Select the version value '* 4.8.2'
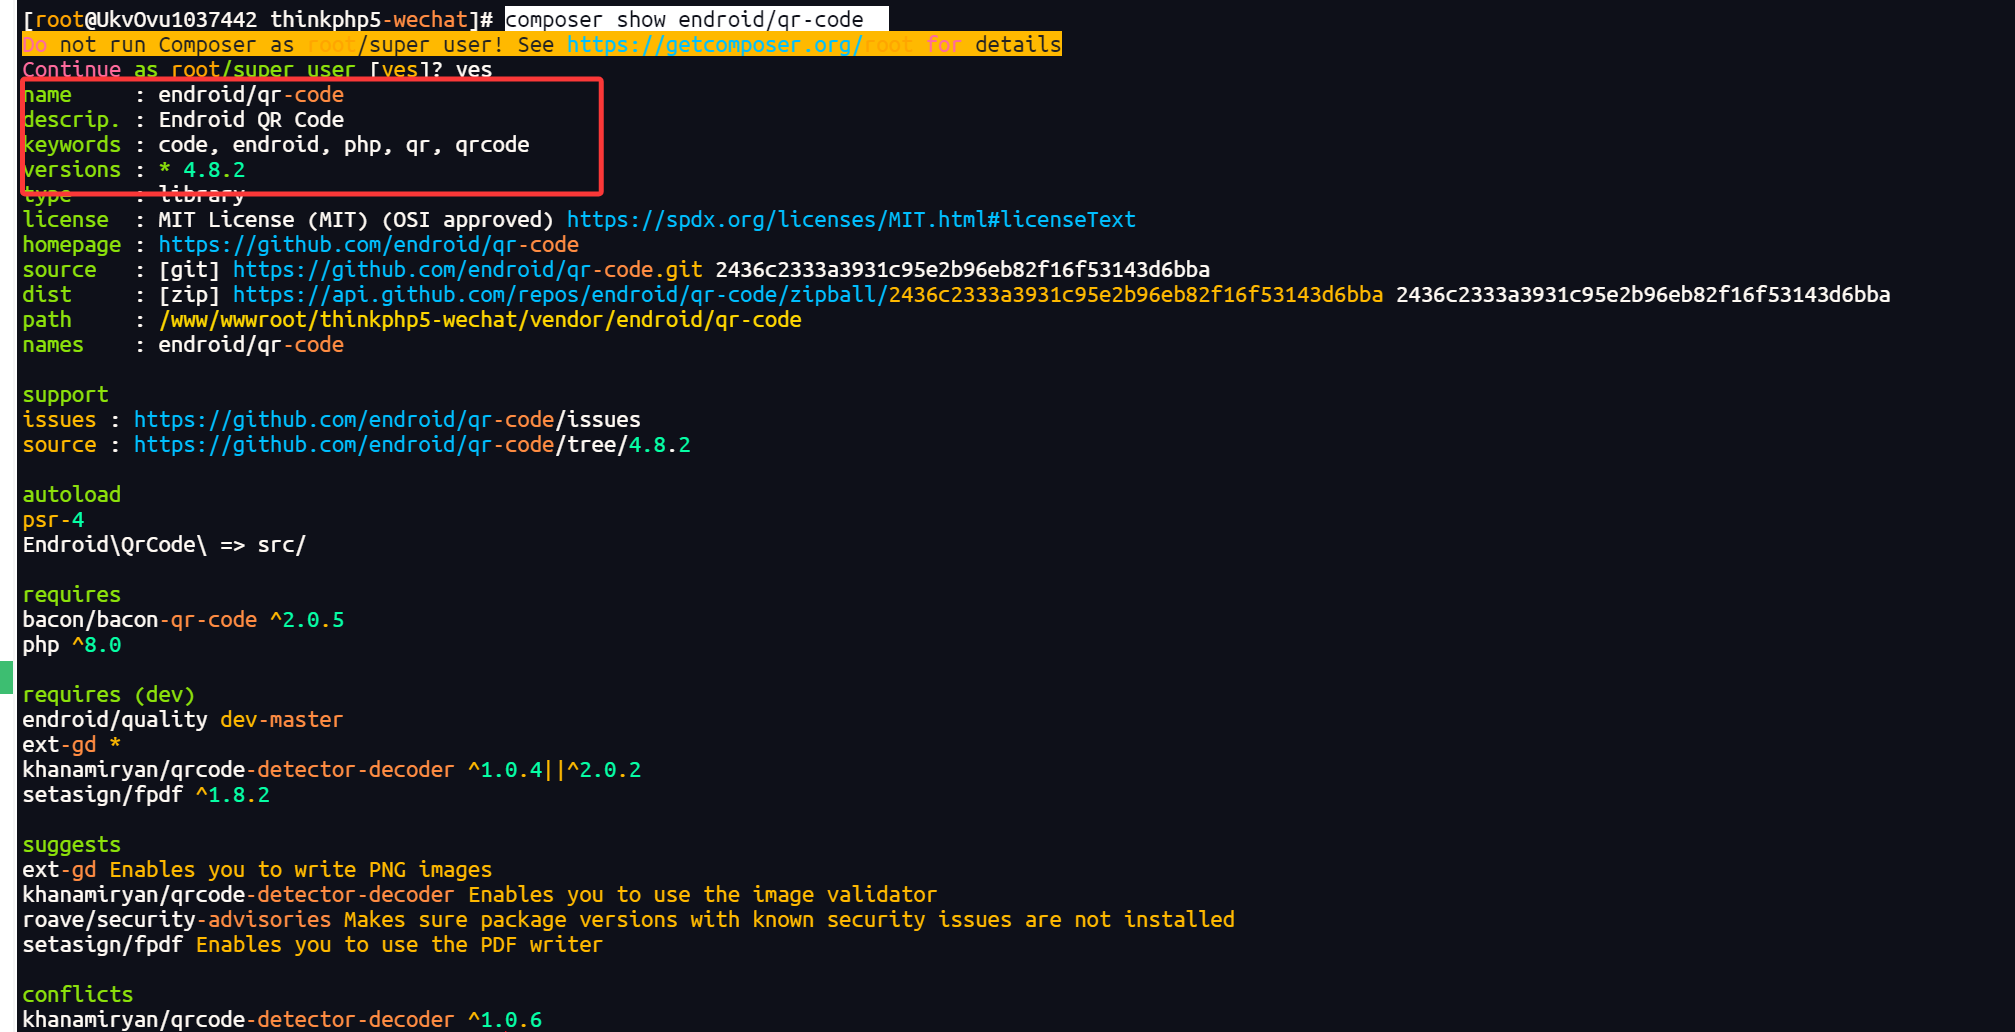2015x1032 pixels. 202,170
